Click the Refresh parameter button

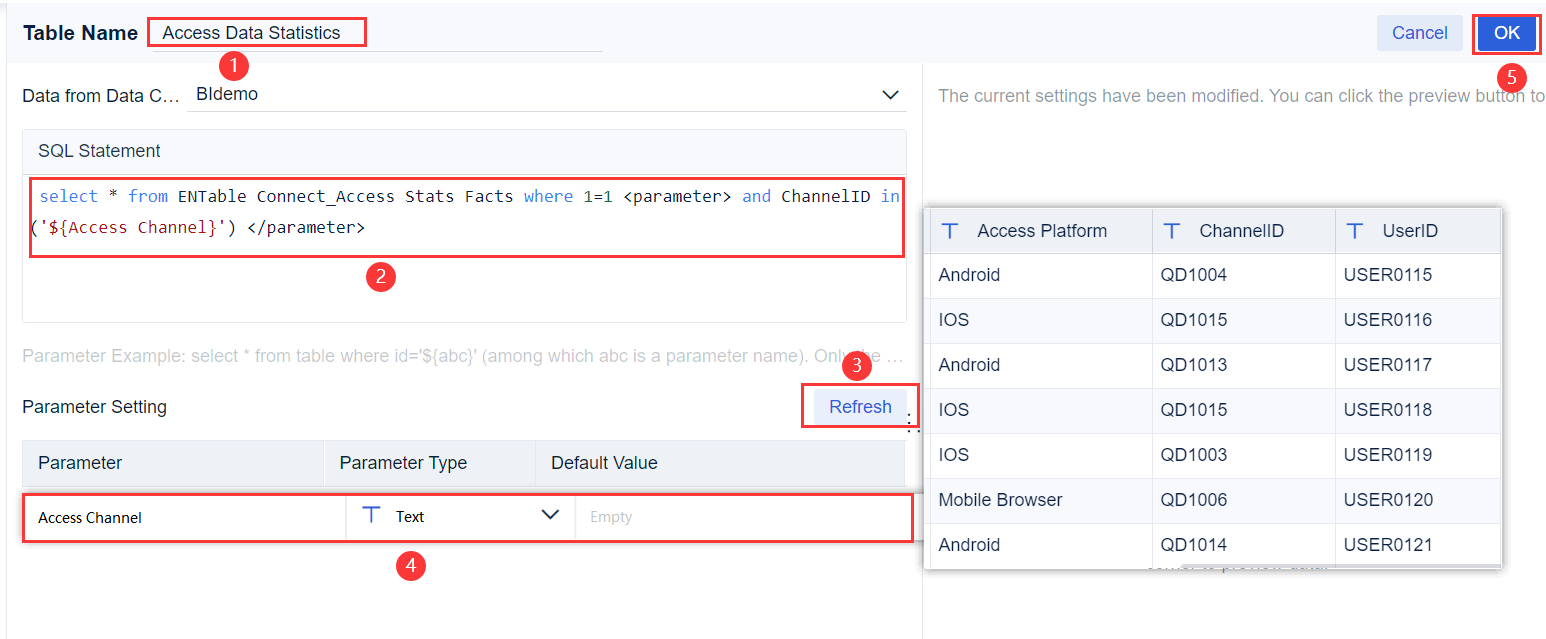coord(860,407)
